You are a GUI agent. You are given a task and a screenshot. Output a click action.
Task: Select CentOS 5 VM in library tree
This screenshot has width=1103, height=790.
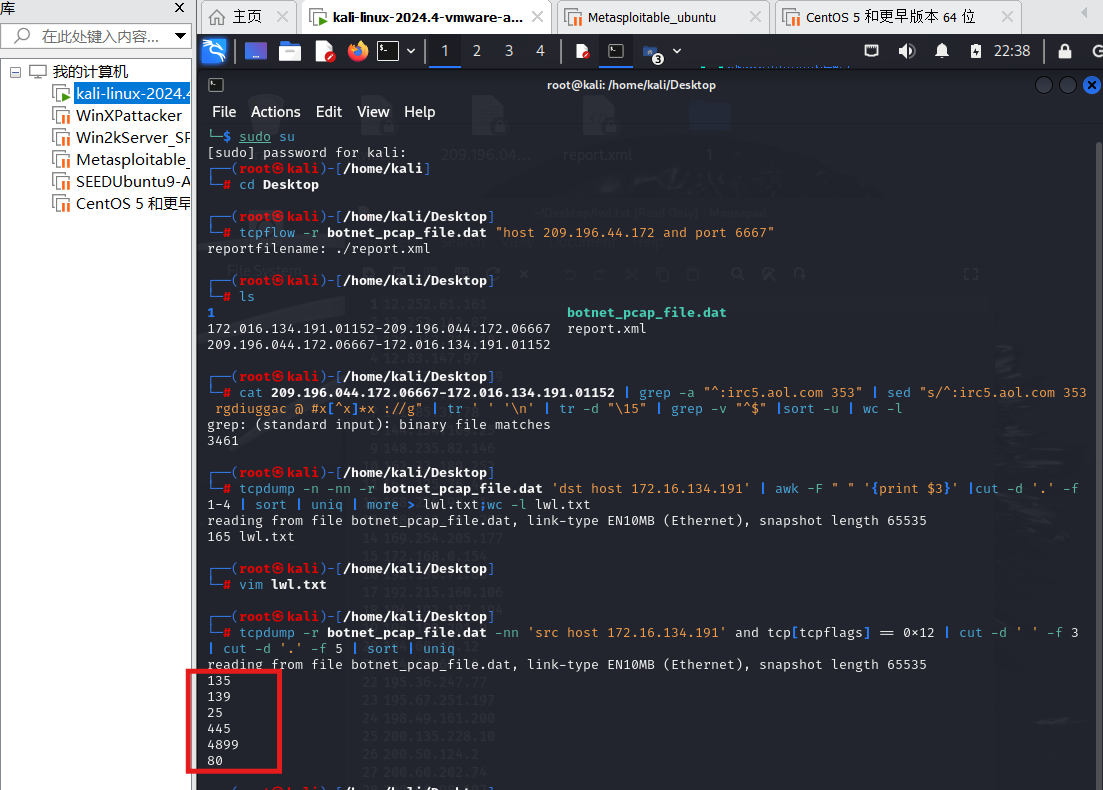coord(133,203)
